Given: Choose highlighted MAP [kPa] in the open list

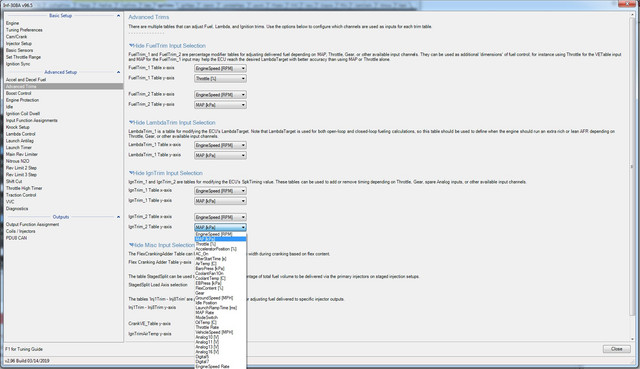Looking at the screenshot, I should pyautogui.click(x=220, y=239).
